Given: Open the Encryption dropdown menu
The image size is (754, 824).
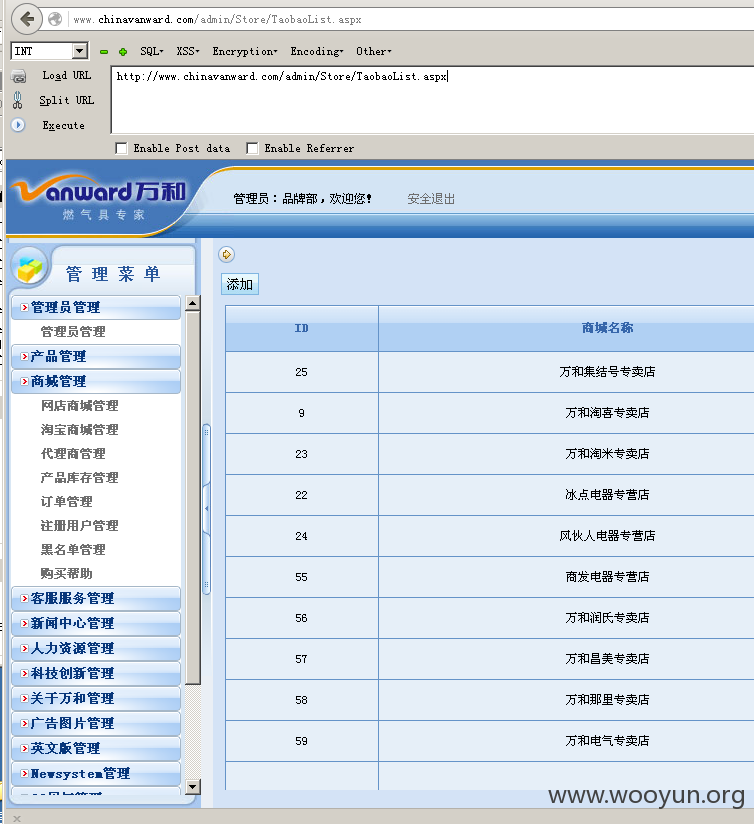Looking at the screenshot, I should coord(244,52).
